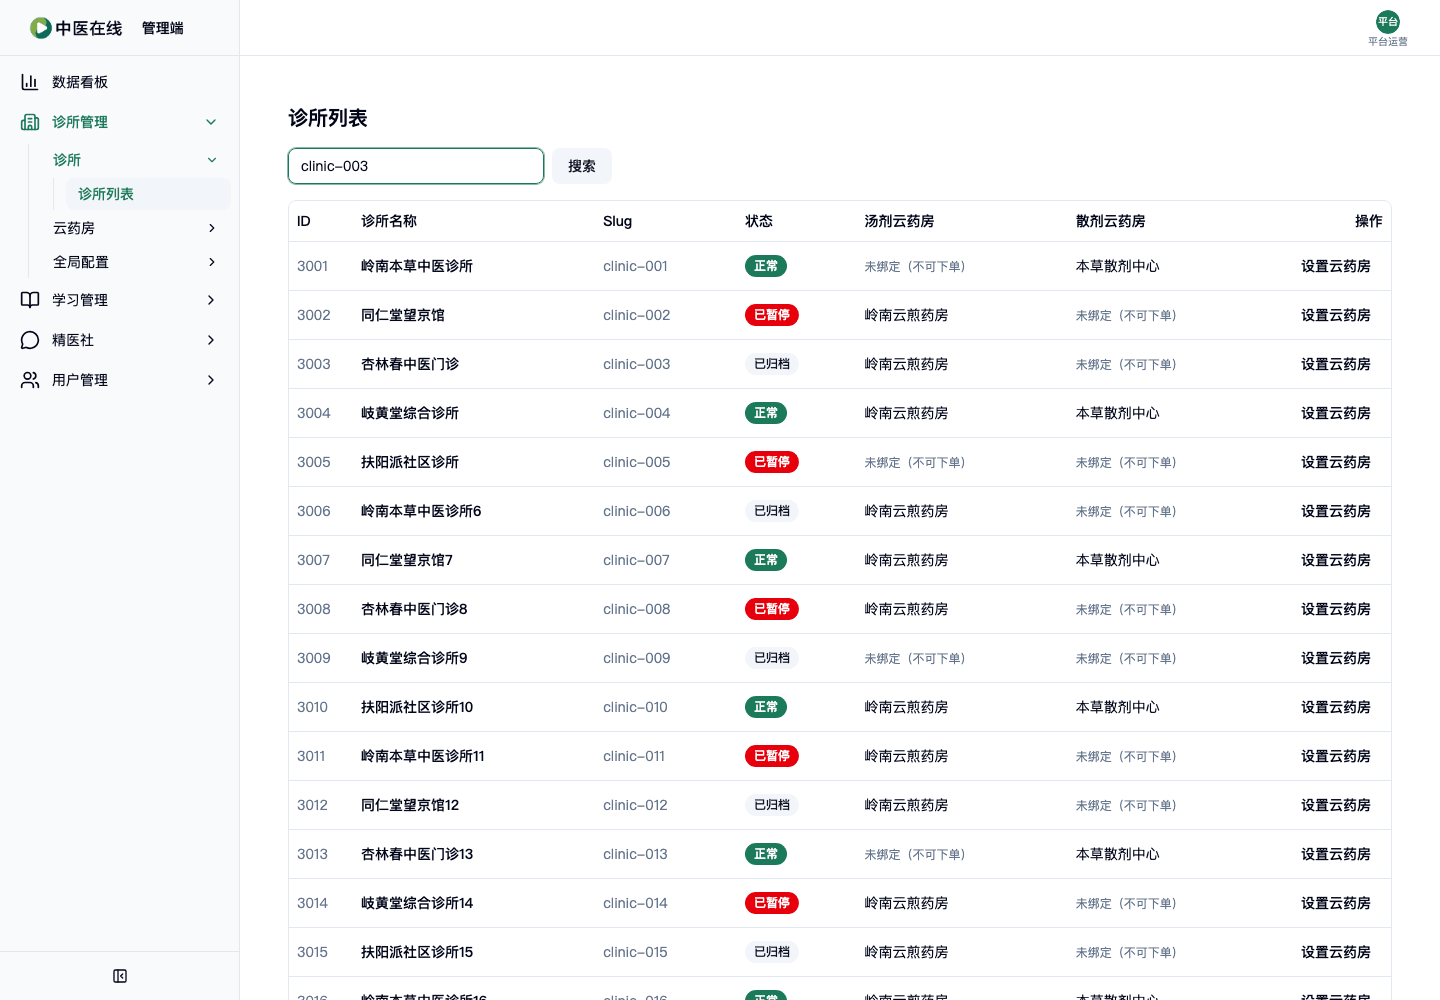This screenshot has width=1440, height=1000.
Task: Click the 已暂停 badge in row 3002
Action: tap(772, 315)
